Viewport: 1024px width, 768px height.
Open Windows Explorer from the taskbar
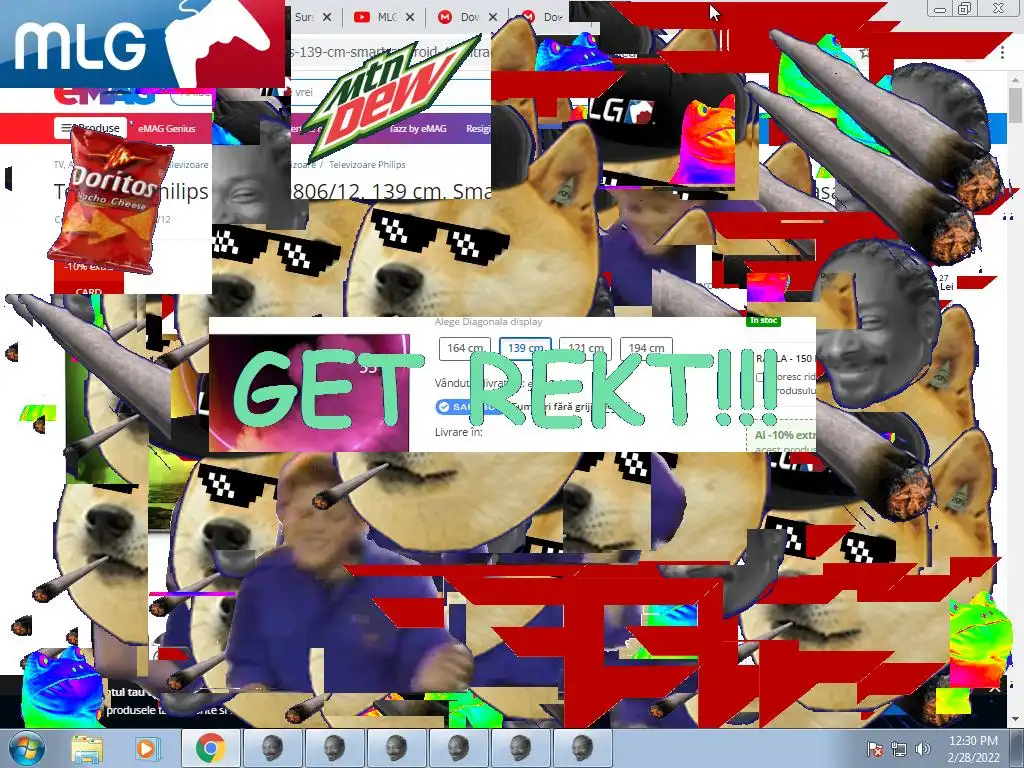click(x=87, y=749)
